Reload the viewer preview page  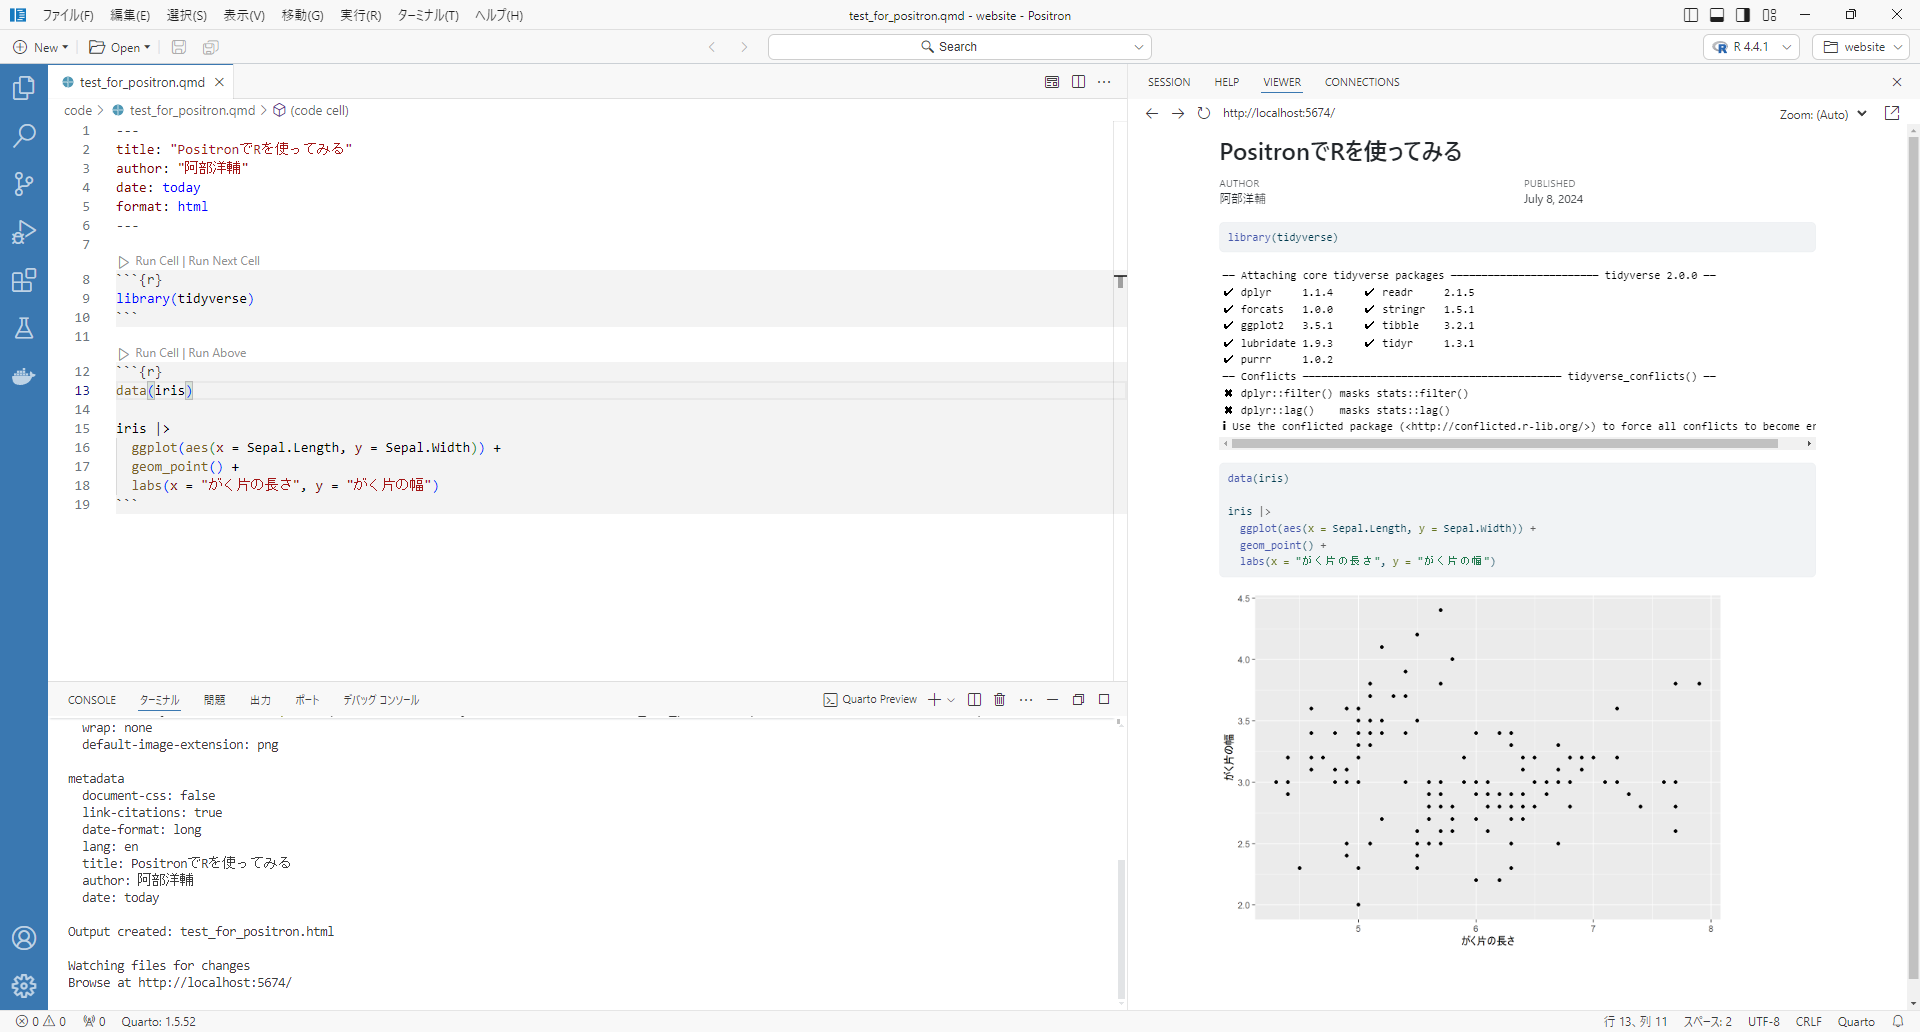(1204, 113)
